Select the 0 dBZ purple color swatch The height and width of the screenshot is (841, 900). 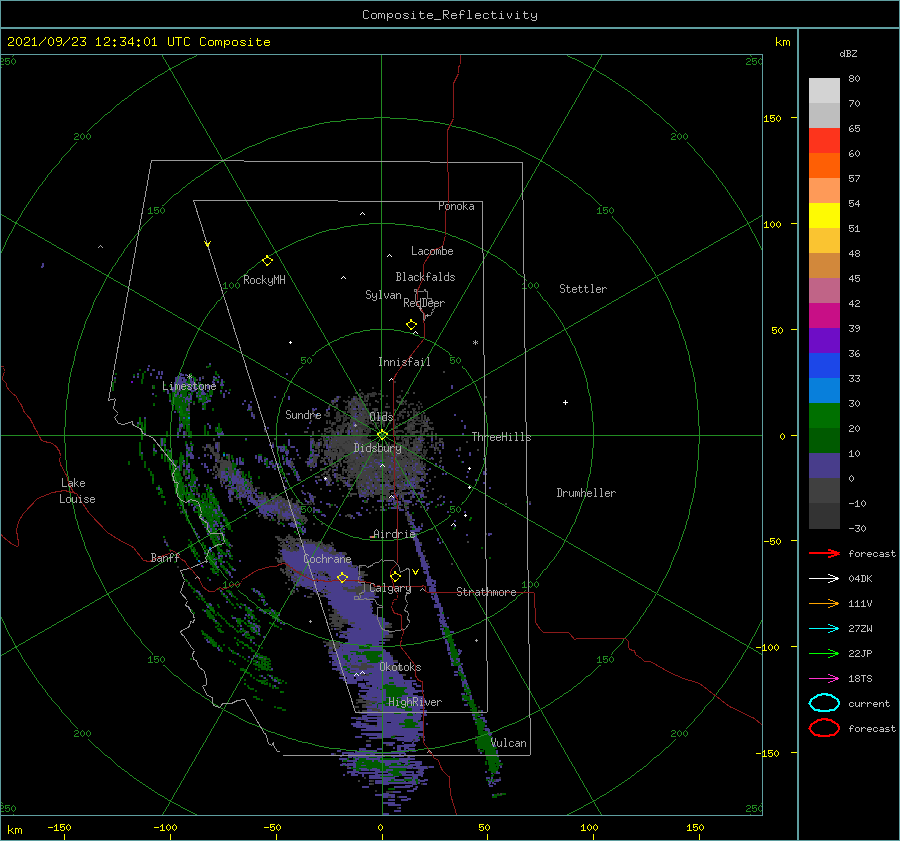(x=824, y=466)
